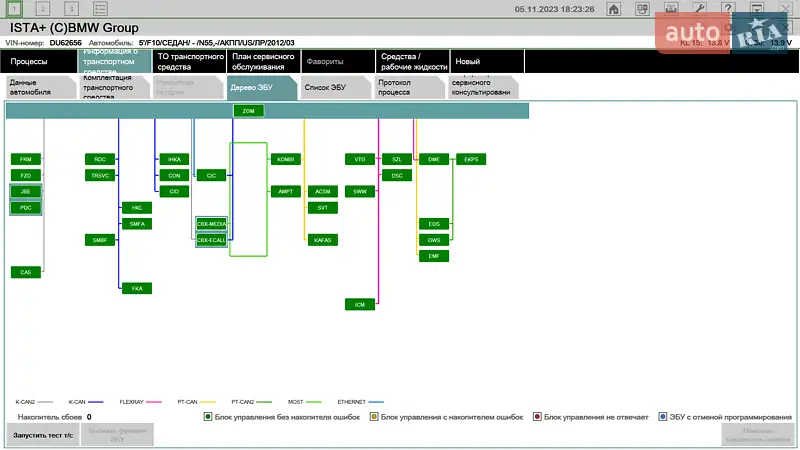Click the dropdown arrow icon in top toolbar
Screen dimensions: 800x450
[757, 8]
